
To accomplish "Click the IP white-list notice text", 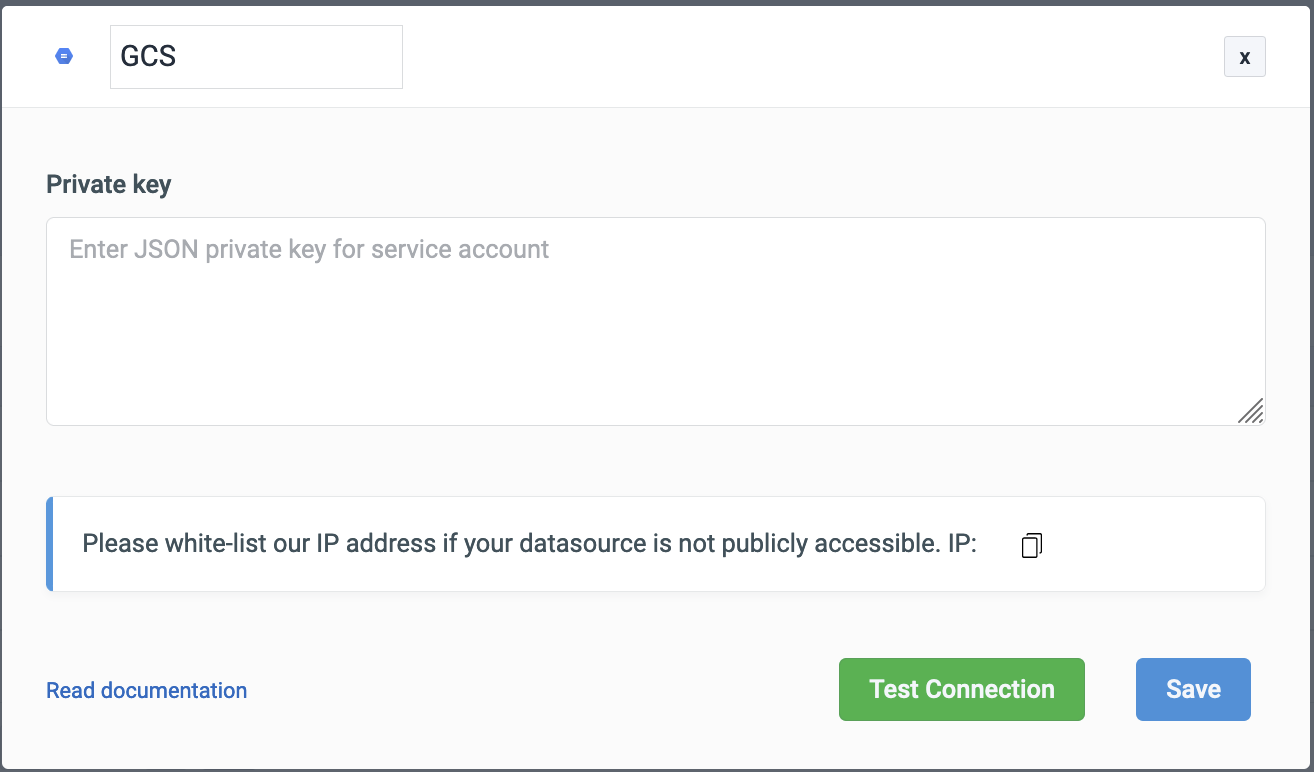I will pyautogui.click(x=500, y=544).
